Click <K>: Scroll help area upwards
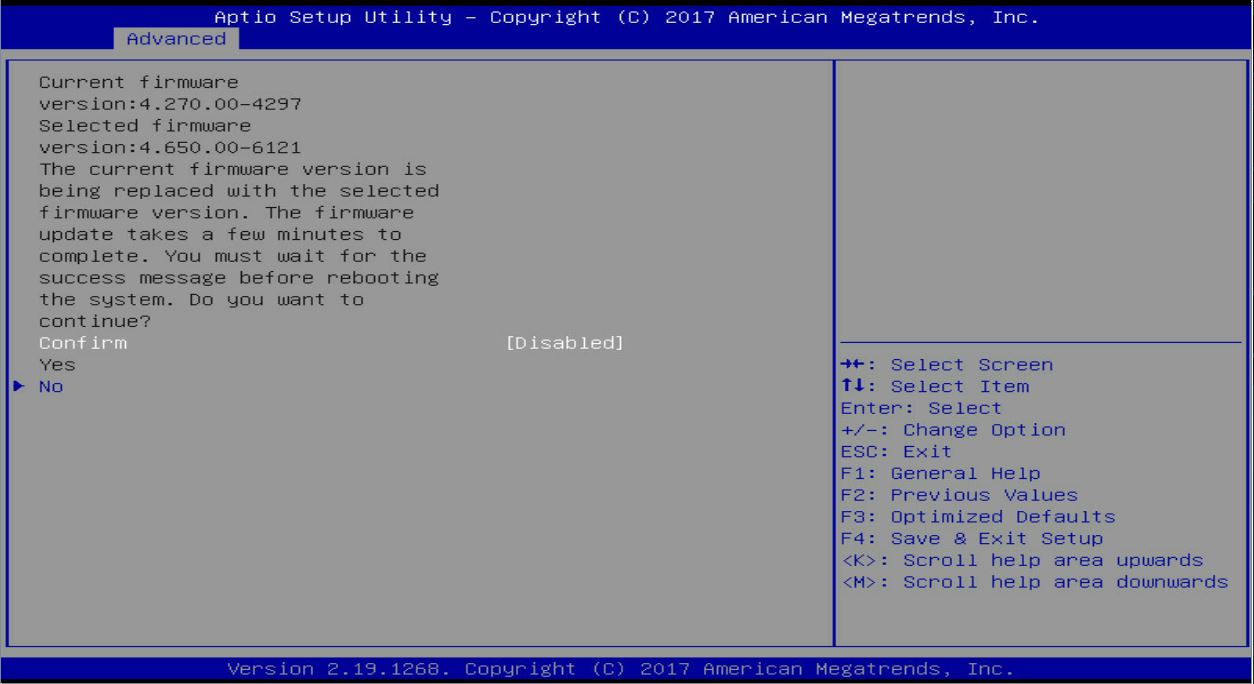 pyautogui.click(x=1021, y=560)
